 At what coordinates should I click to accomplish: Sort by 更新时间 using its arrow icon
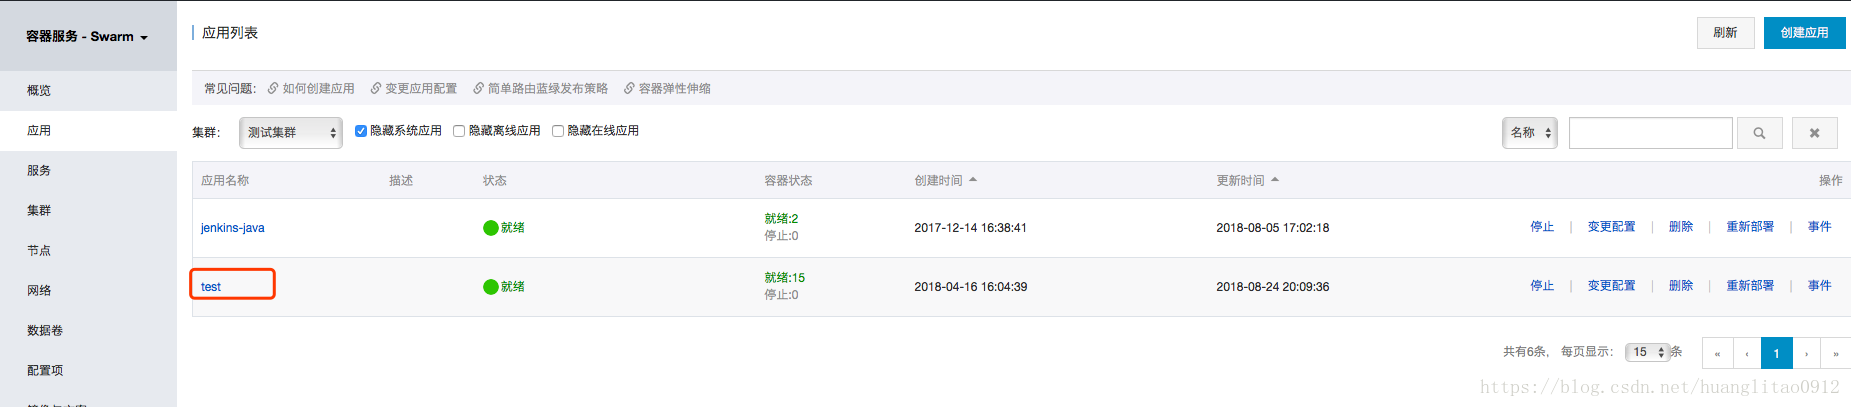click(1275, 180)
